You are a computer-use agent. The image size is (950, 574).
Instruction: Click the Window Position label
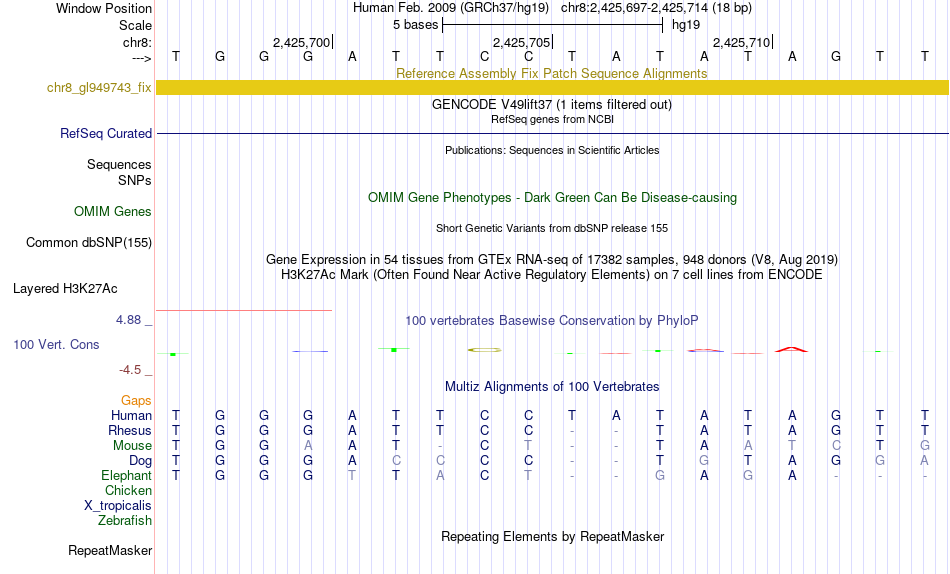tap(104, 8)
